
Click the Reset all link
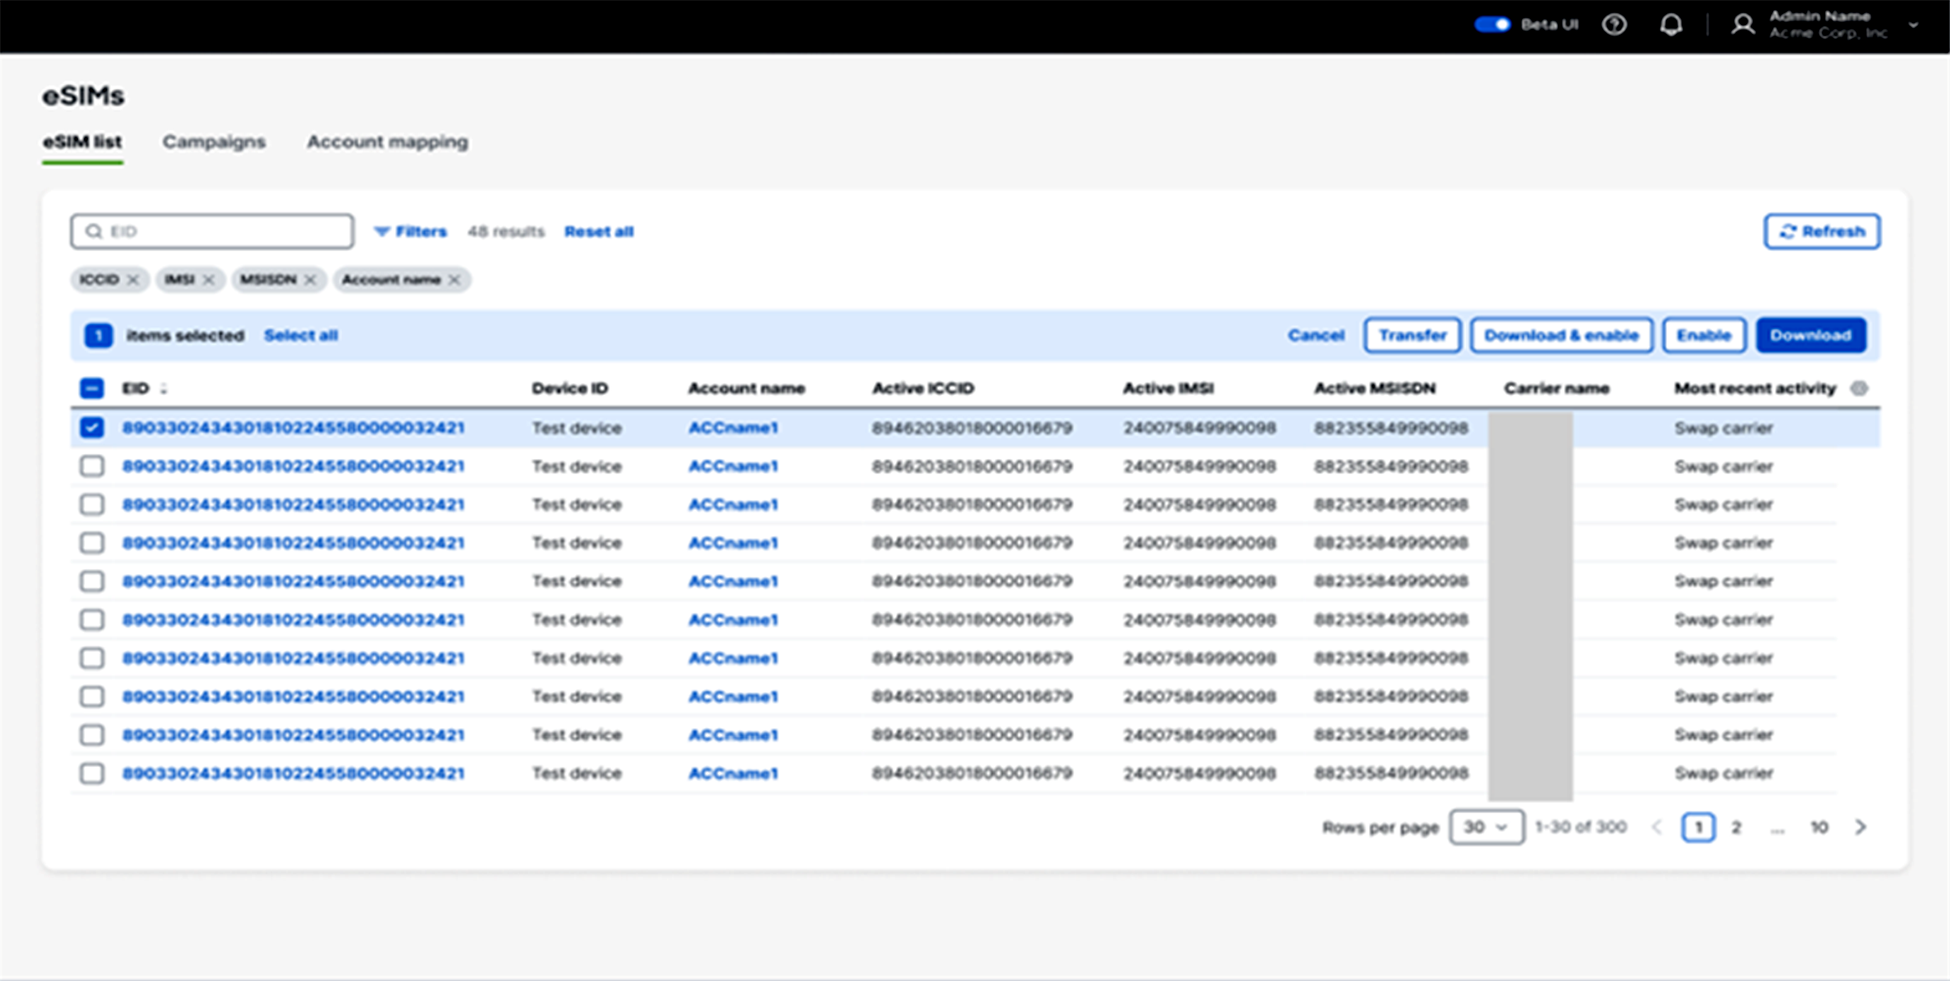point(599,231)
